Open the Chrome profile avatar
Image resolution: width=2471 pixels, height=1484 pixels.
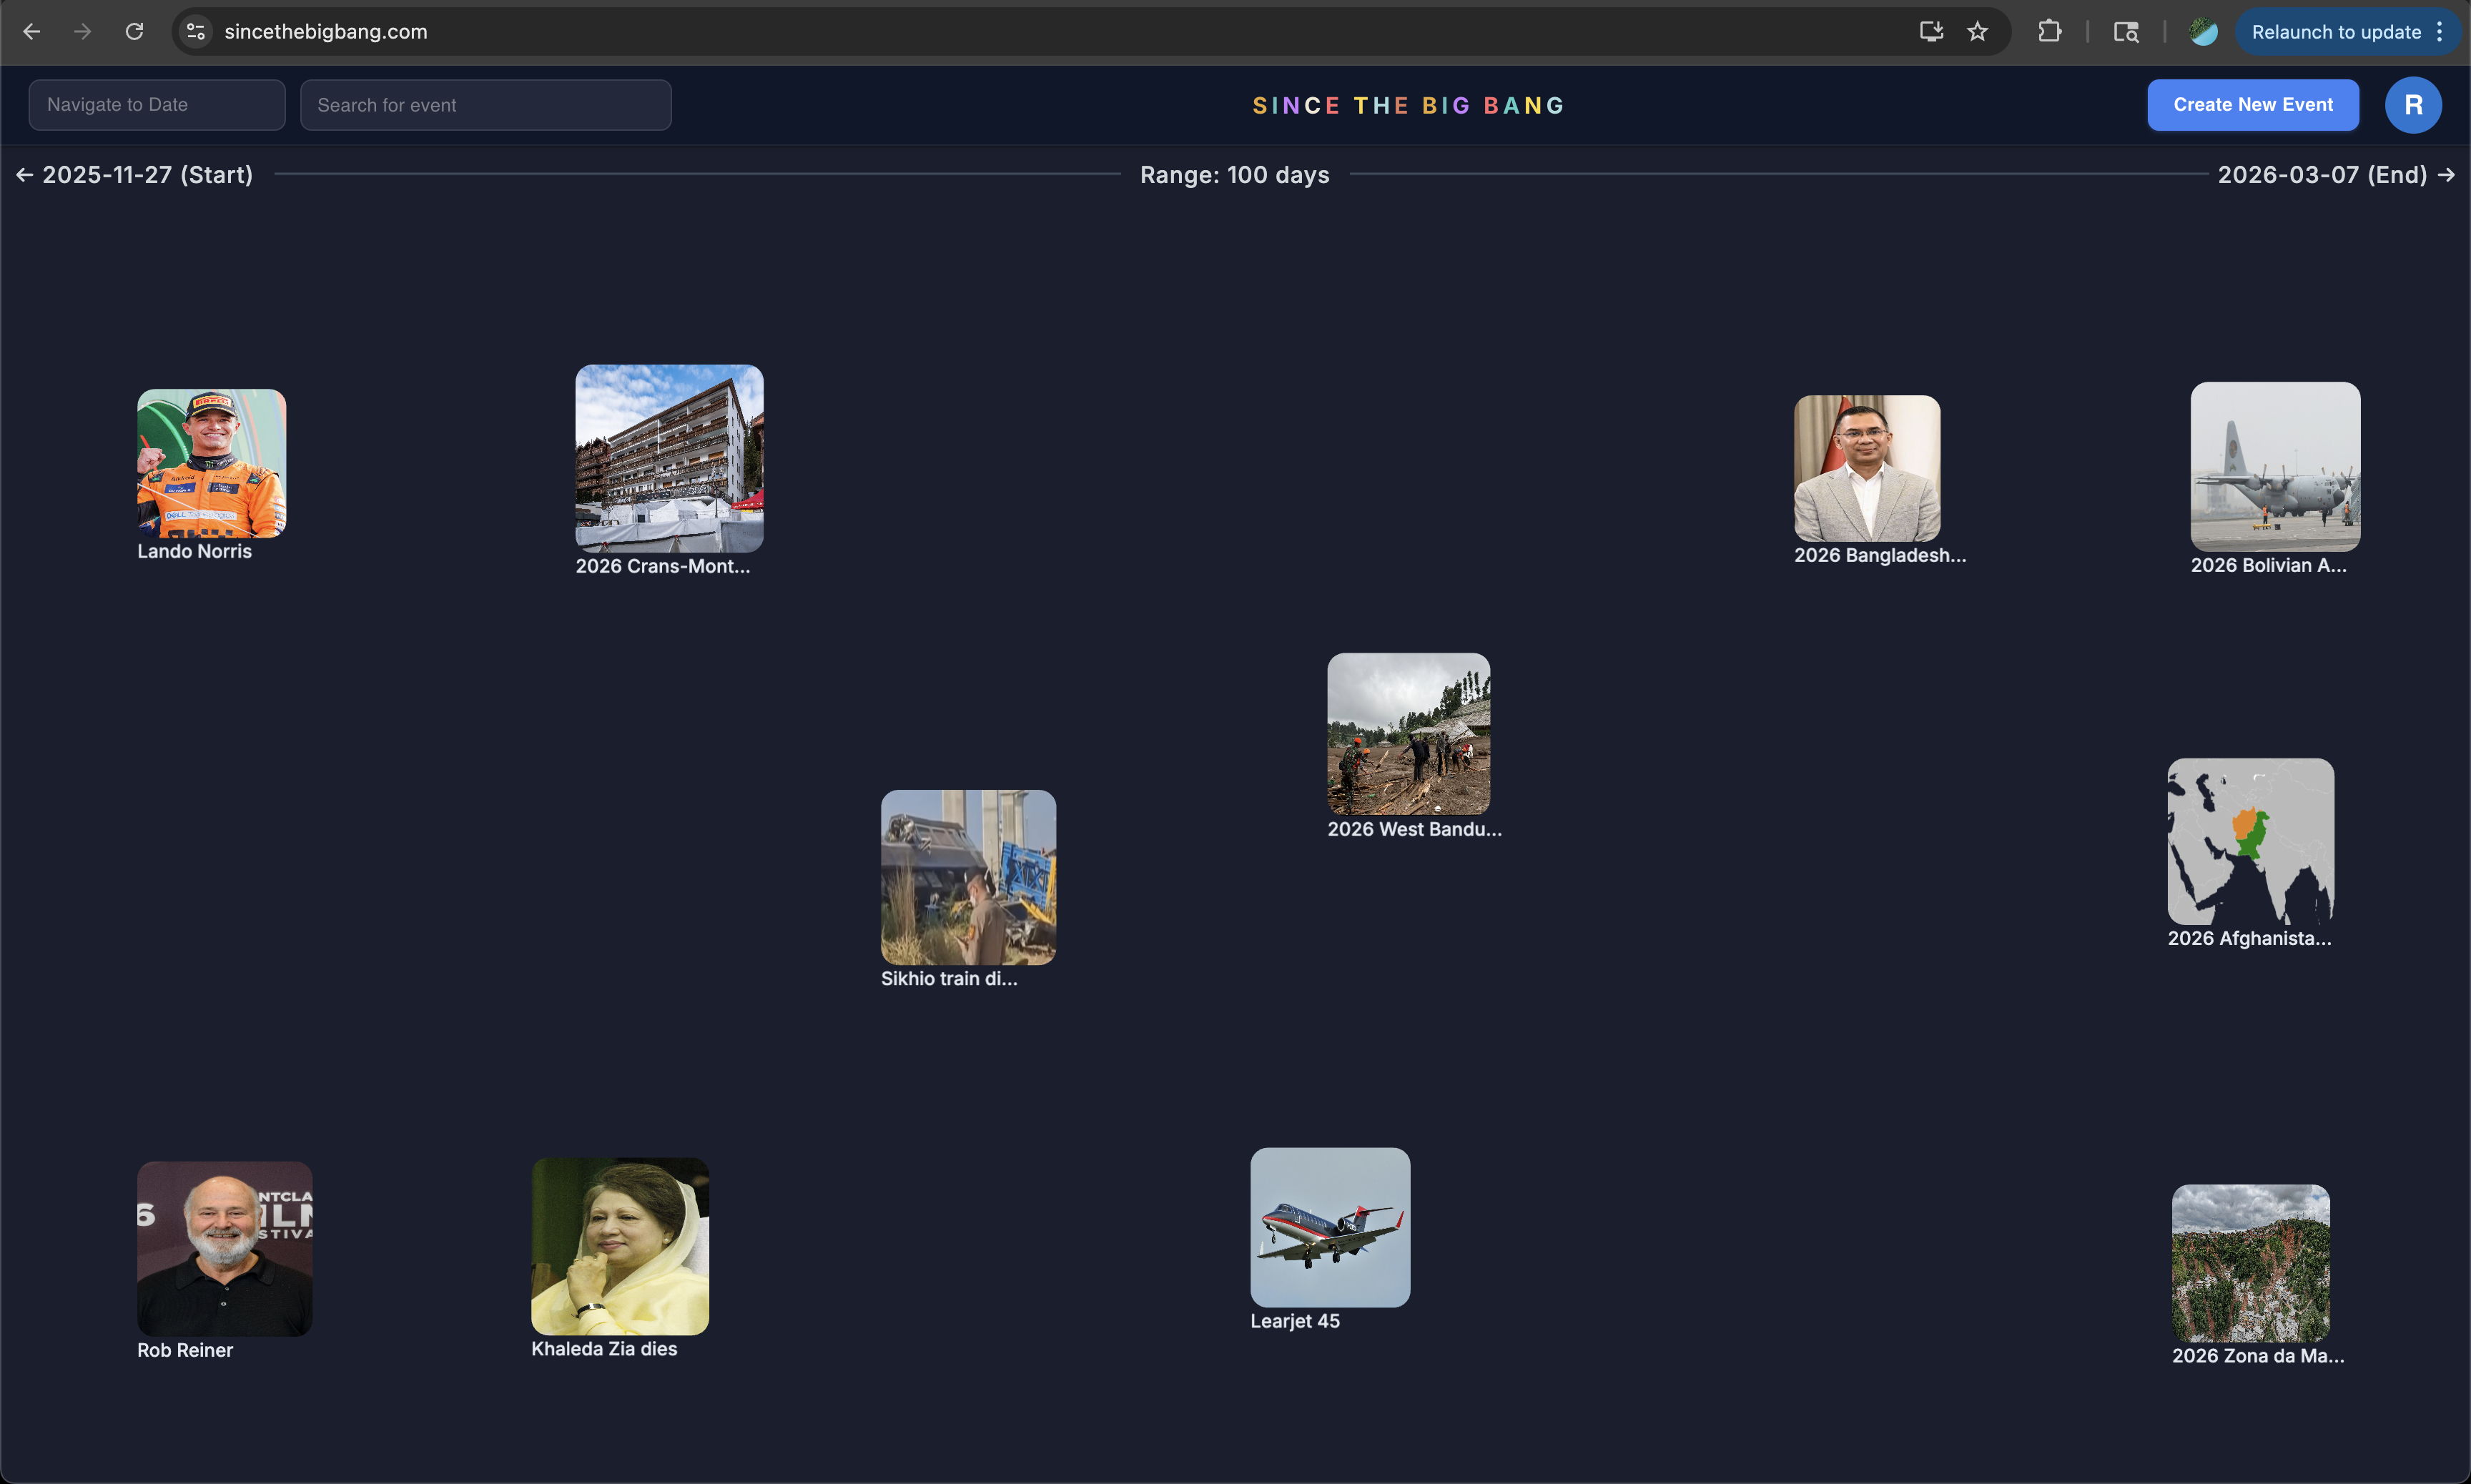(x=2203, y=32)
